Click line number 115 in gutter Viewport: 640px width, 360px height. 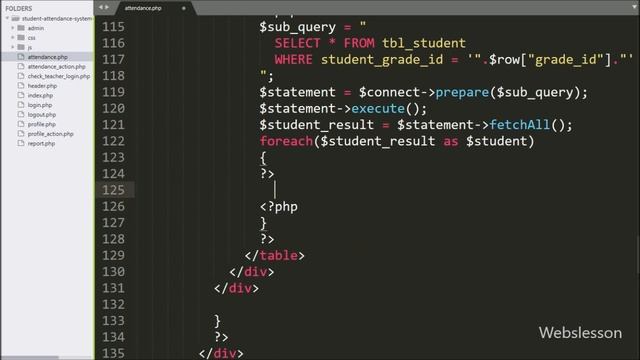pos(113,27)
